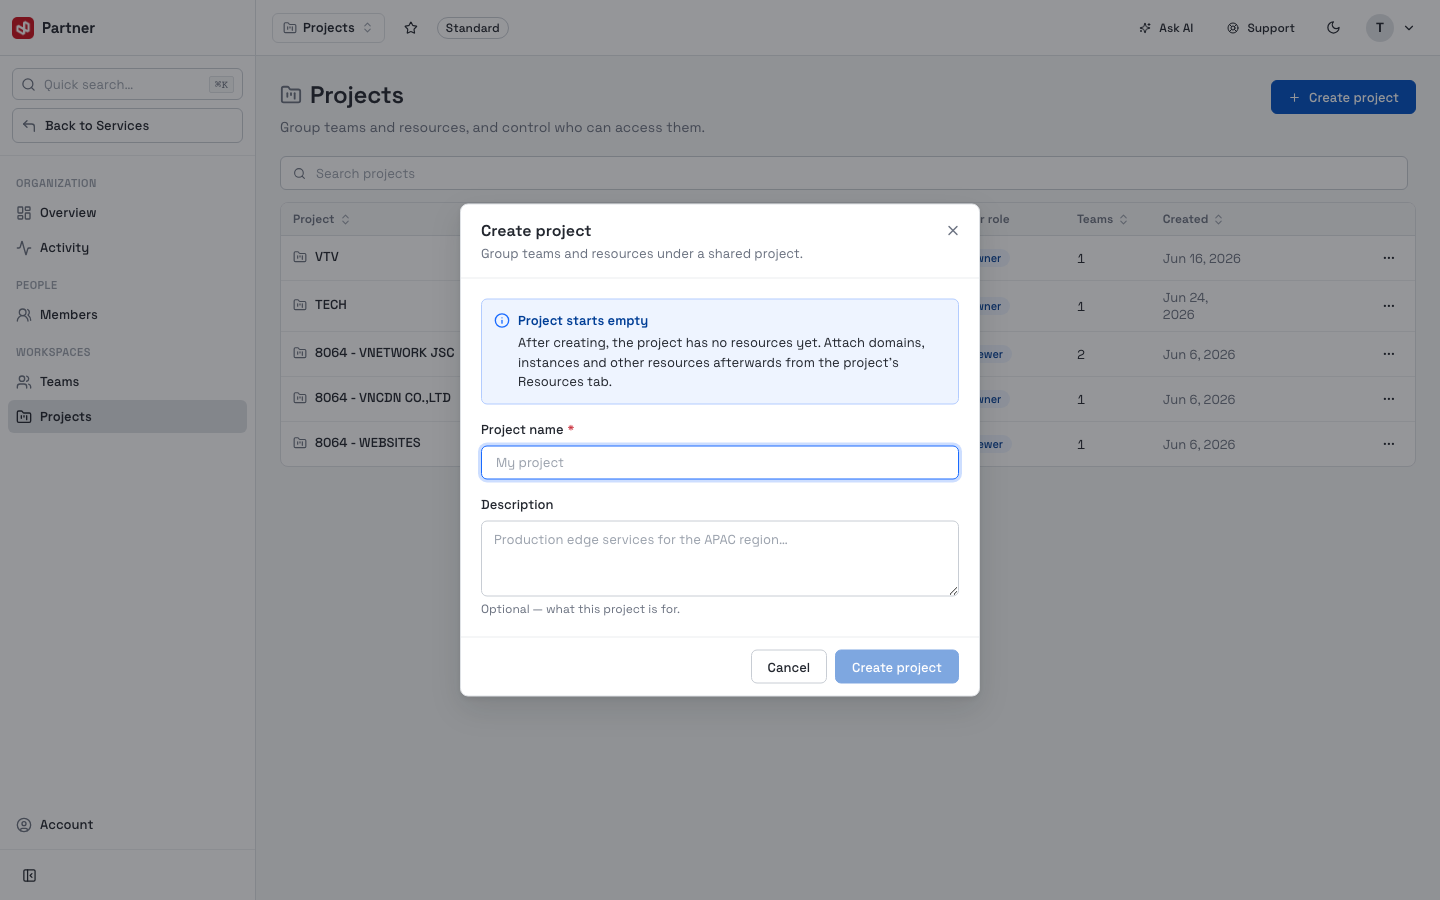Screen dimensions: 1440x900
Task: Focus the Quick search field
Action: 127,84
